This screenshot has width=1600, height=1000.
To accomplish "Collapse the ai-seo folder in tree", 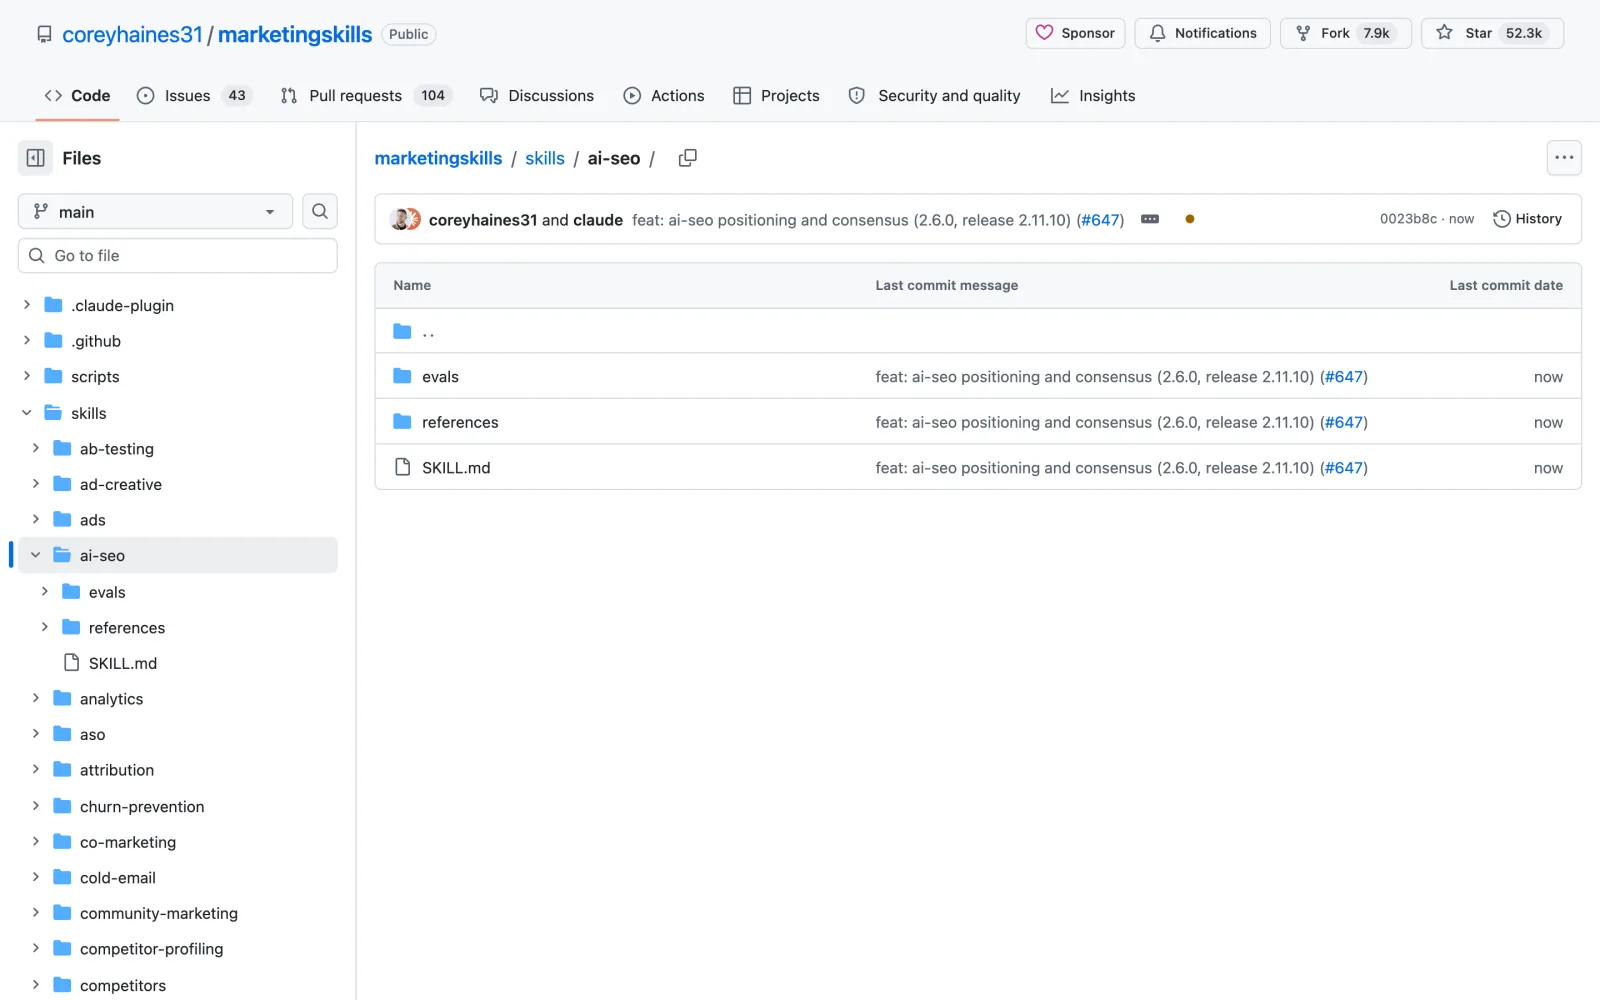I will click(36, 555).
